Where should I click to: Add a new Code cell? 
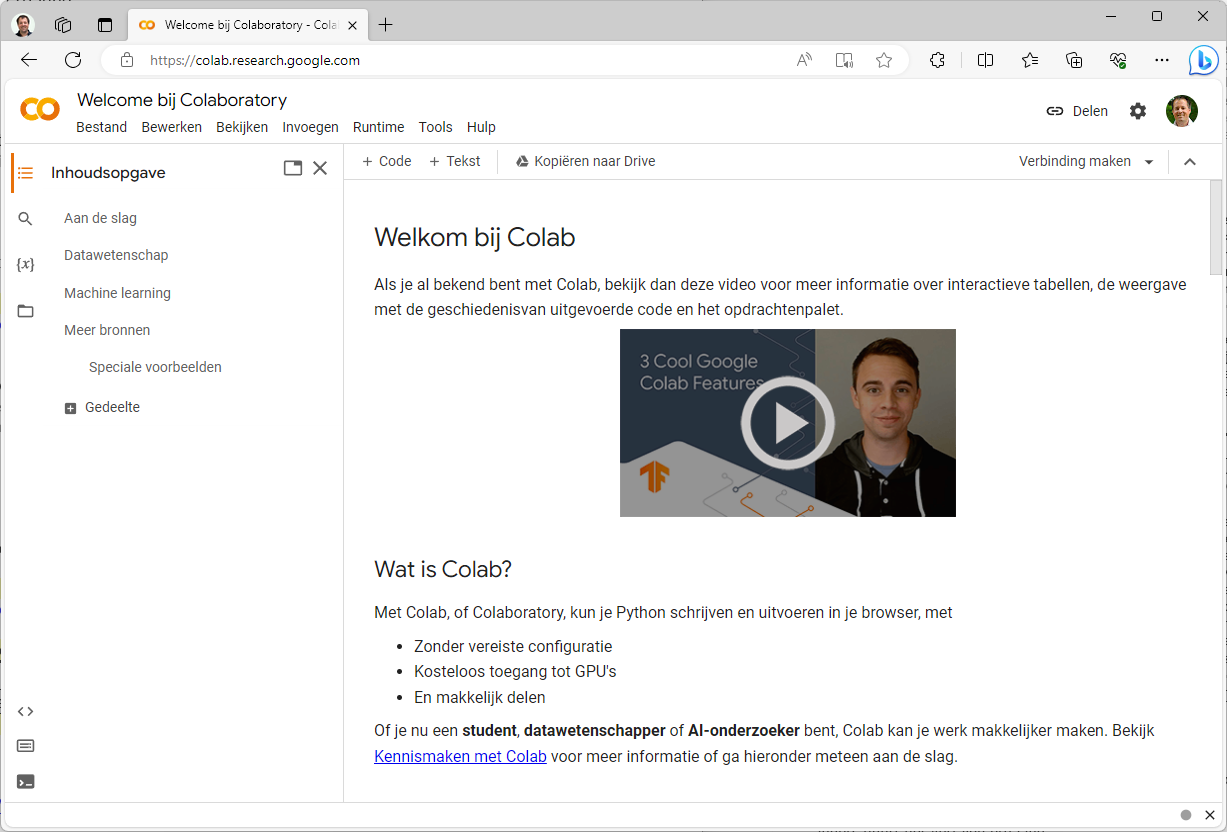click(x=387, y=161)
